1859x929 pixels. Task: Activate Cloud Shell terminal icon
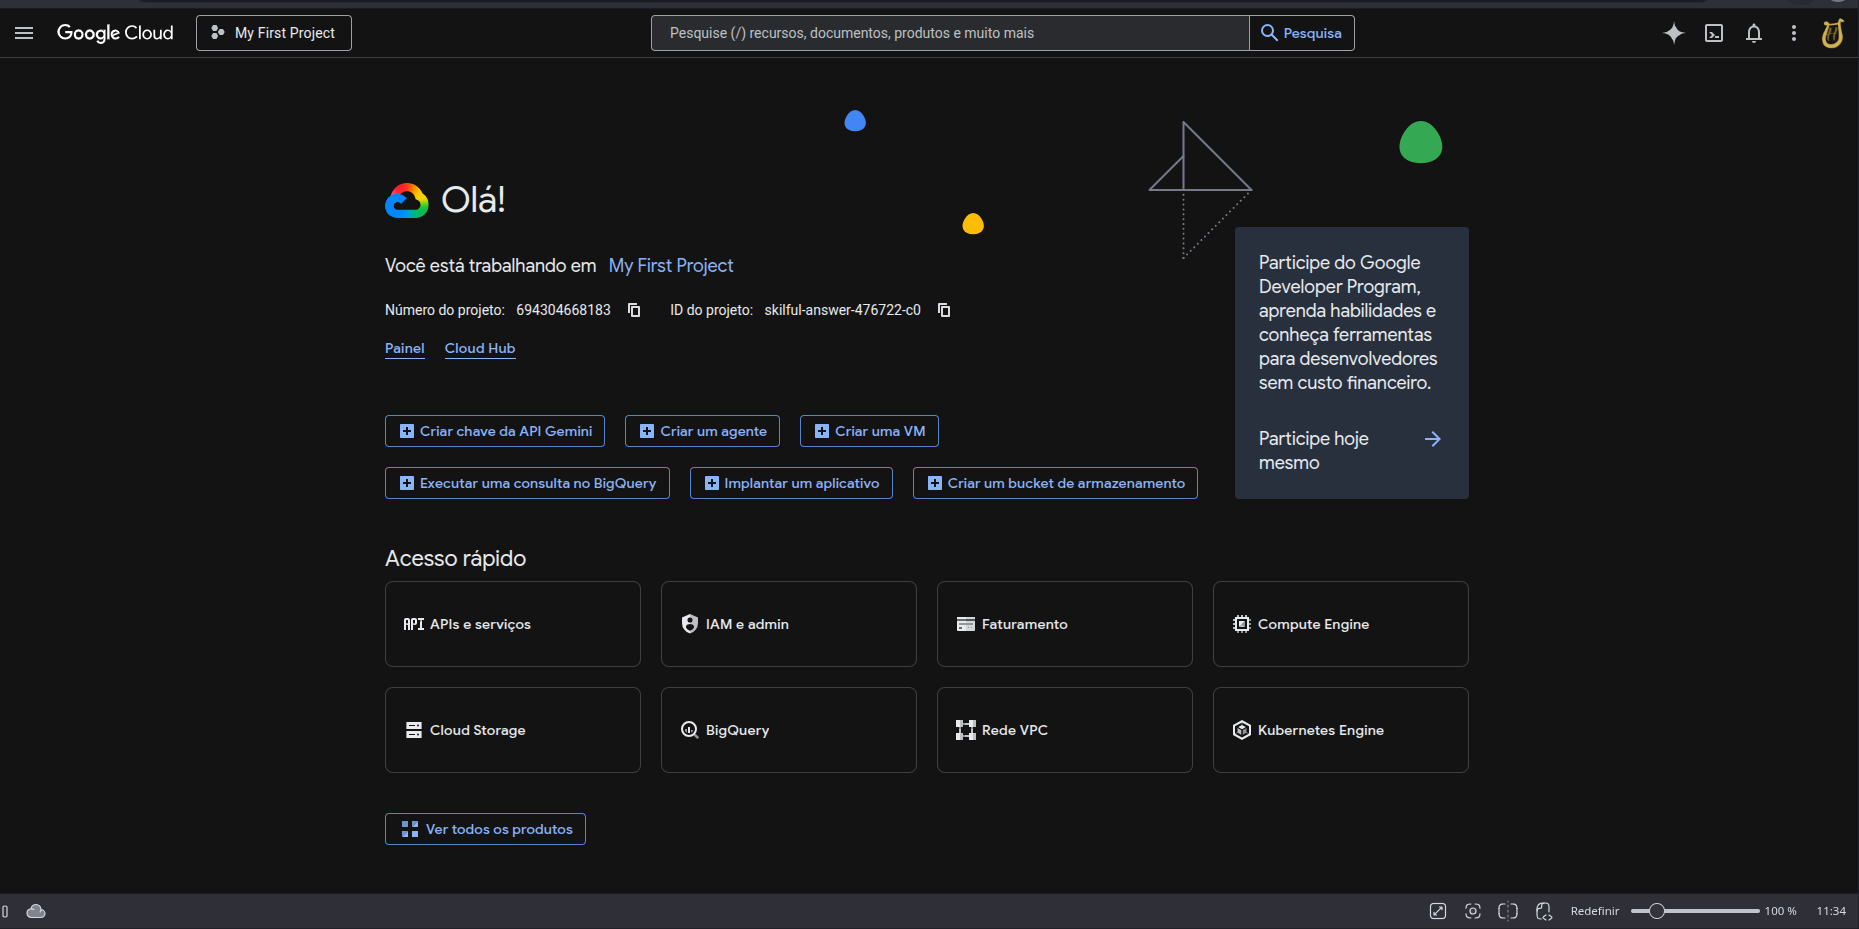(x=1714, y=33)
